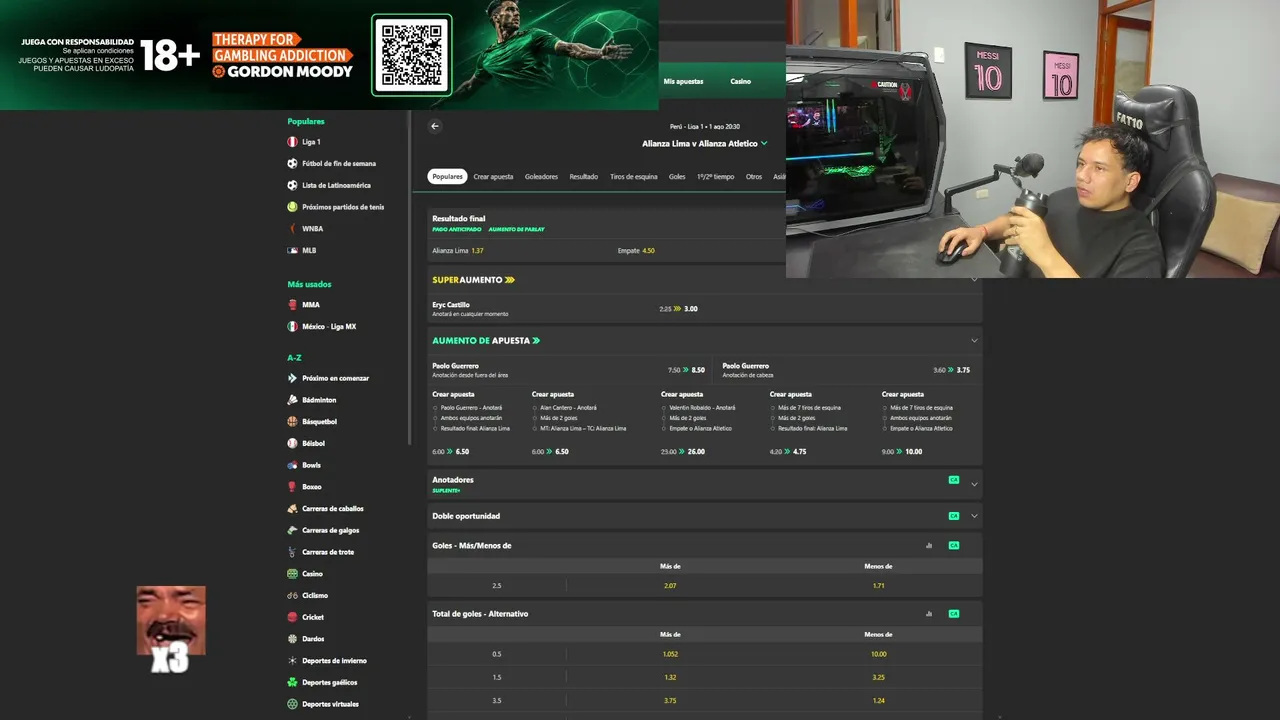
Task: Open the Deportes virtuales icon
Action: coord(292,704)
